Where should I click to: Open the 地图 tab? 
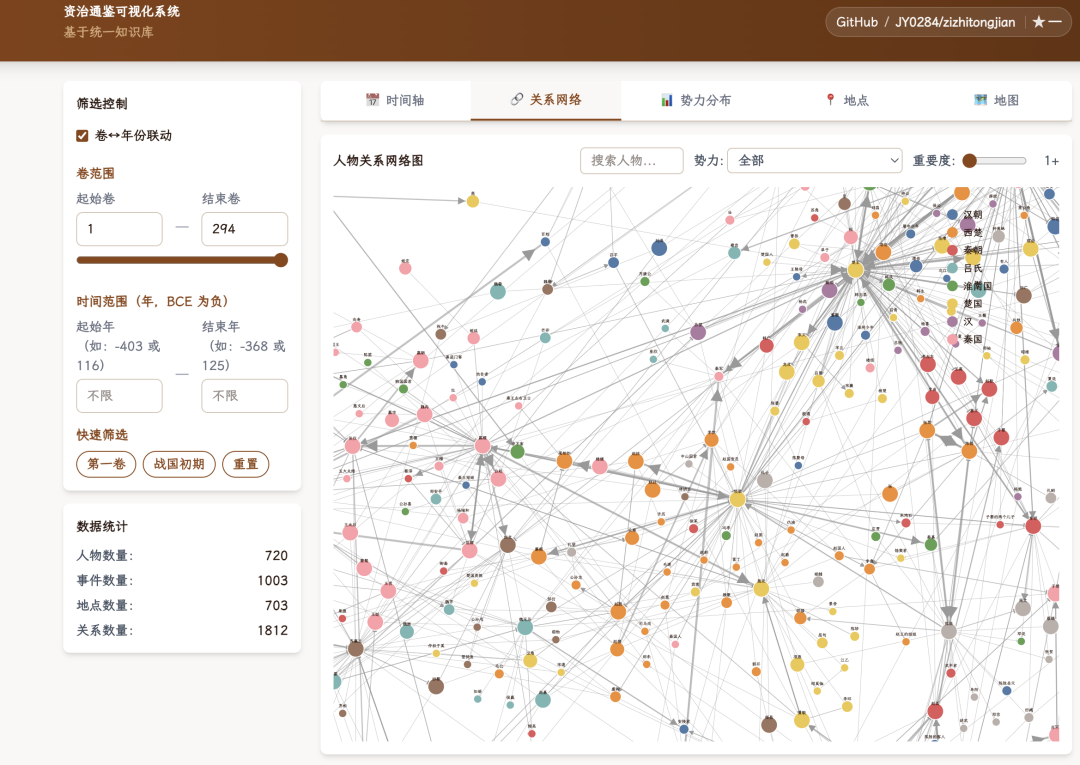point(997,101)
